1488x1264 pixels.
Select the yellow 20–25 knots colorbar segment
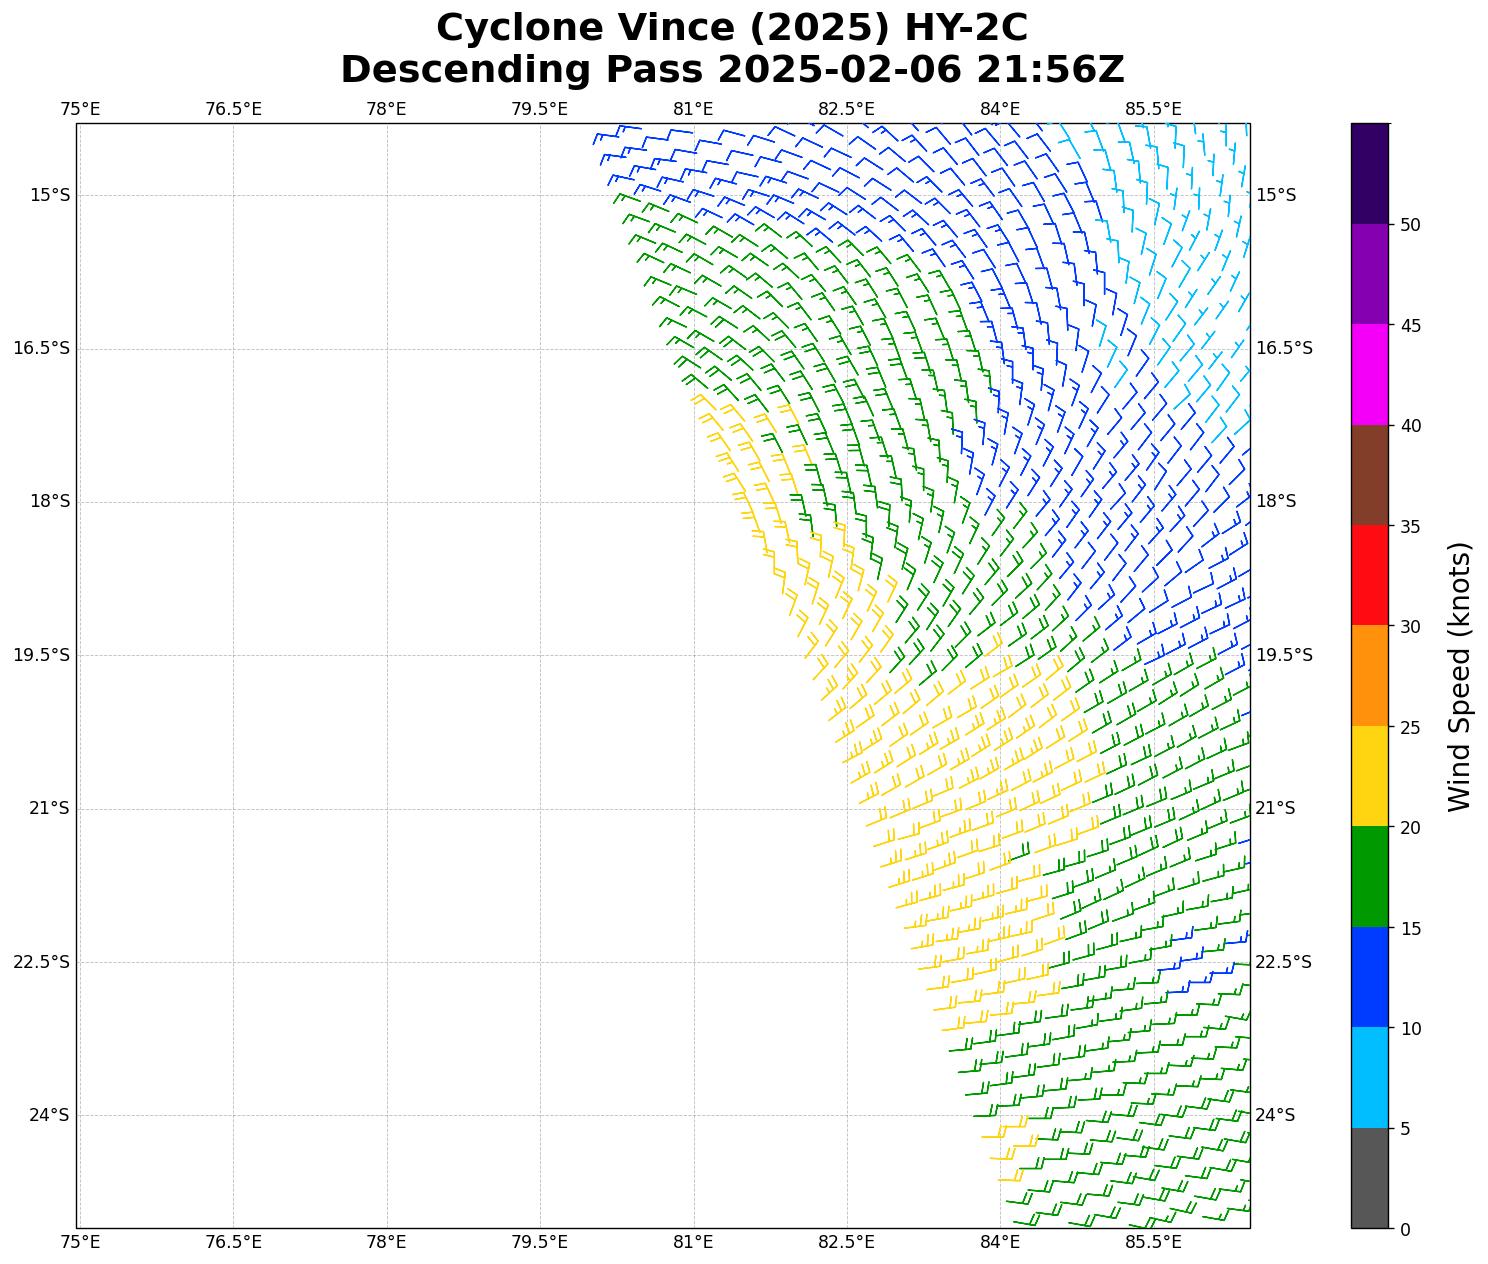1369,776
